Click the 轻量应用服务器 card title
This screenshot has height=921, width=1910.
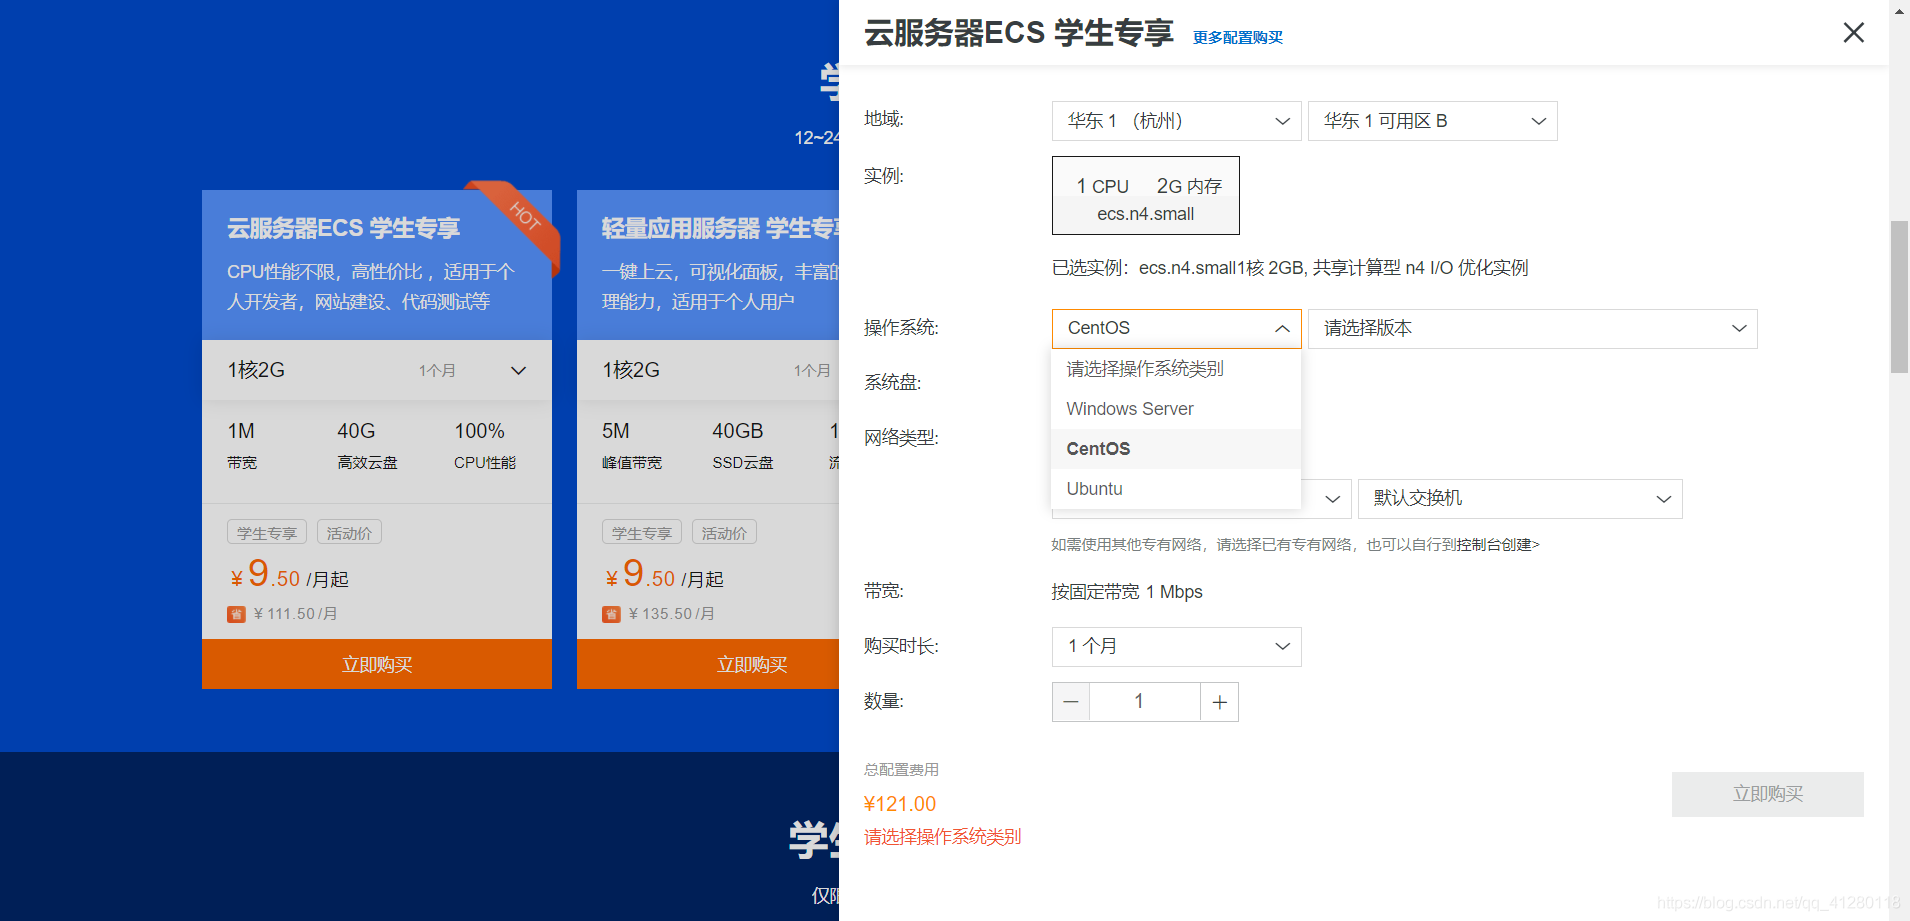tap(720, 228)
